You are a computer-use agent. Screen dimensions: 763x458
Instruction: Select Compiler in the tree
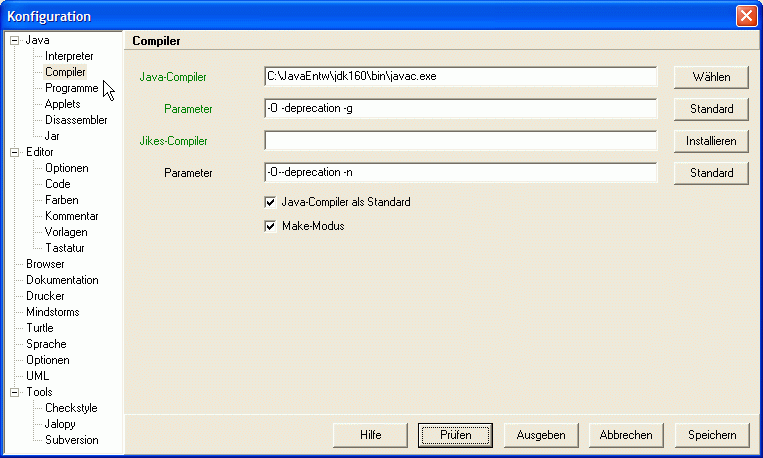tap(65, 72)
